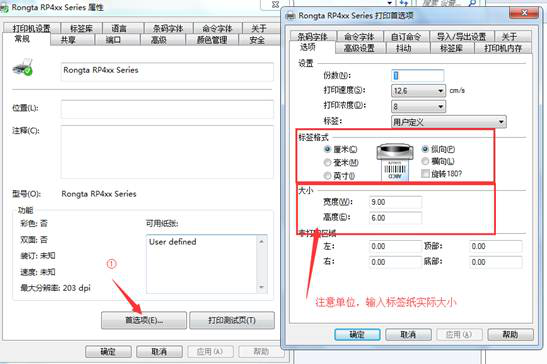Click the 打印测试页(T) button
Screen dimensions: 547x364
tap(232, 320)
